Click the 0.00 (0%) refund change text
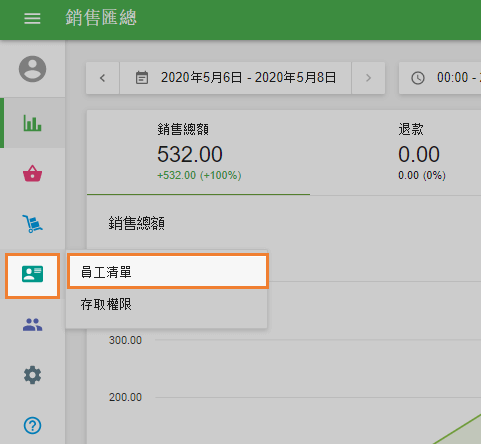 pyautogui.click(x=422, y=175)
